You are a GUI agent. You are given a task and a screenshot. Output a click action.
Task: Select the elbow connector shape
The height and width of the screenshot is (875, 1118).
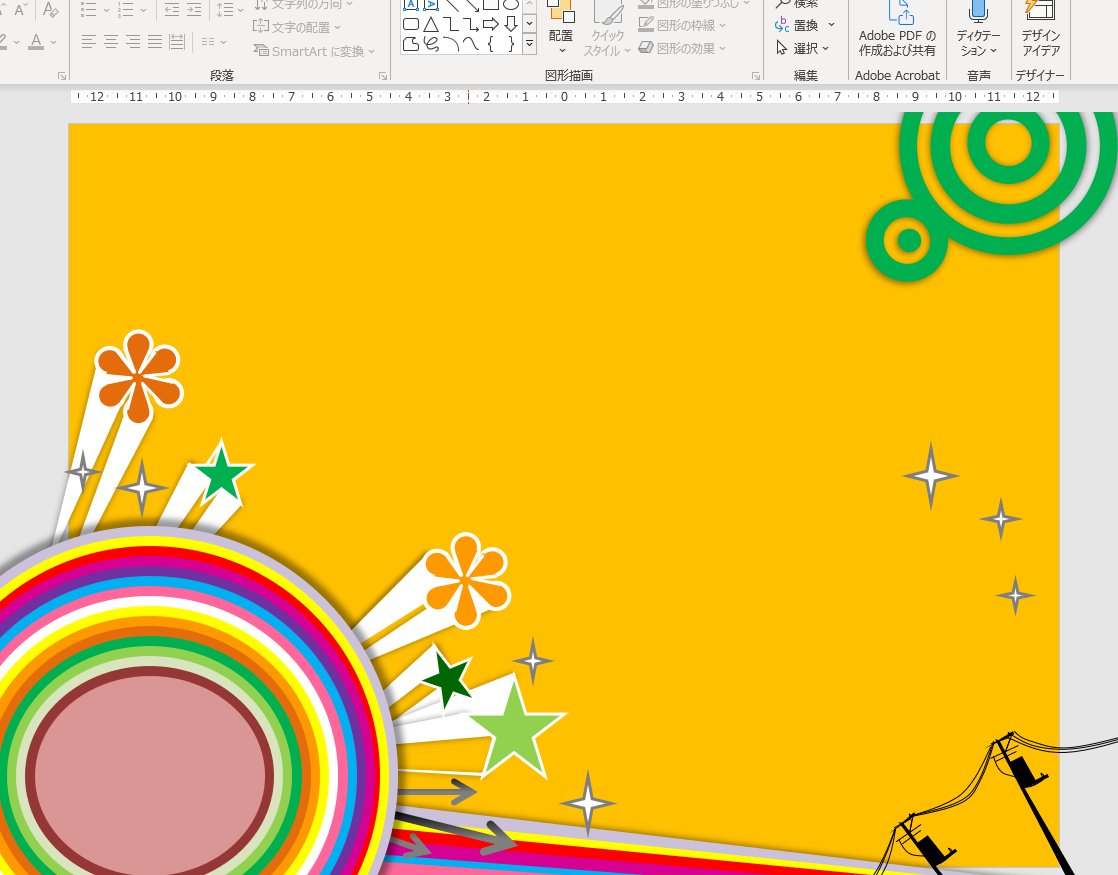tap(451, 25)
